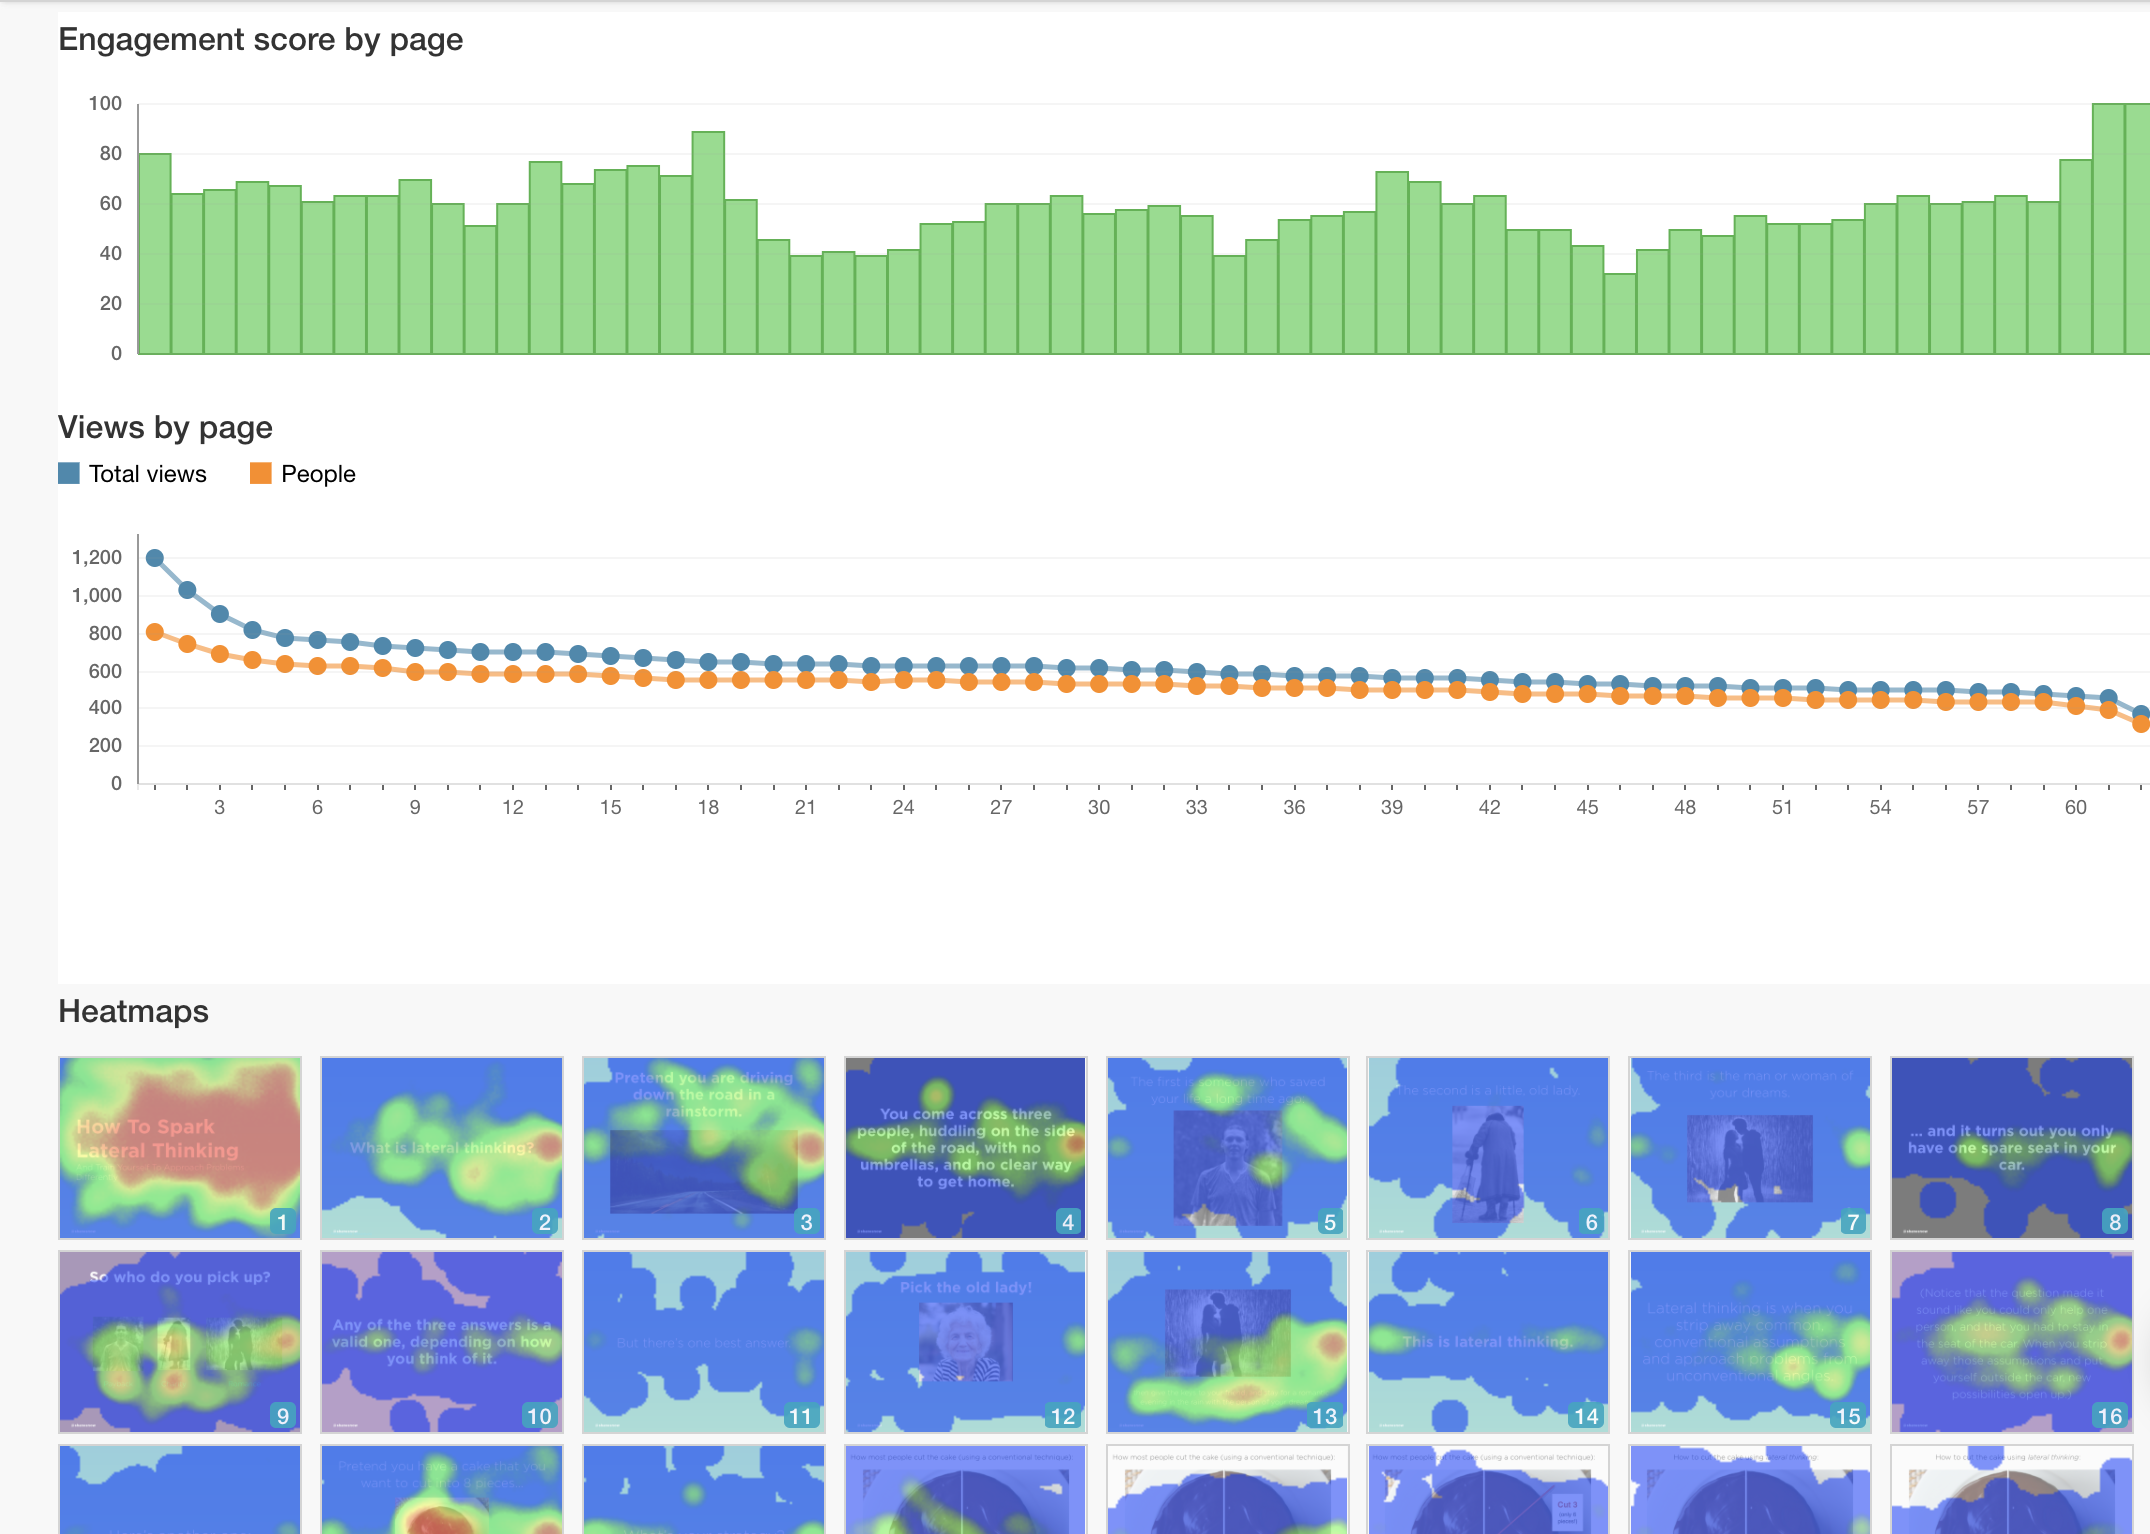View heatmap 16 with the parenthetical notice text
This screenshot has width=2150, height=1534.
point(2011,1341)
